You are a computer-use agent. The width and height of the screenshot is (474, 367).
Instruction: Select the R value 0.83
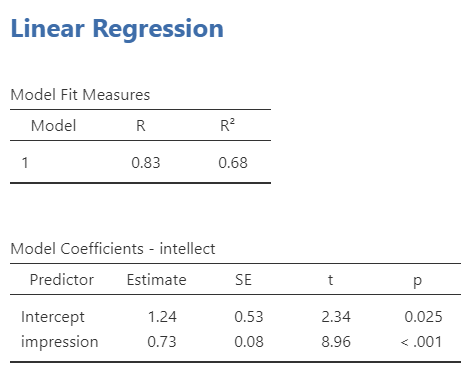[x=146, y=163]
